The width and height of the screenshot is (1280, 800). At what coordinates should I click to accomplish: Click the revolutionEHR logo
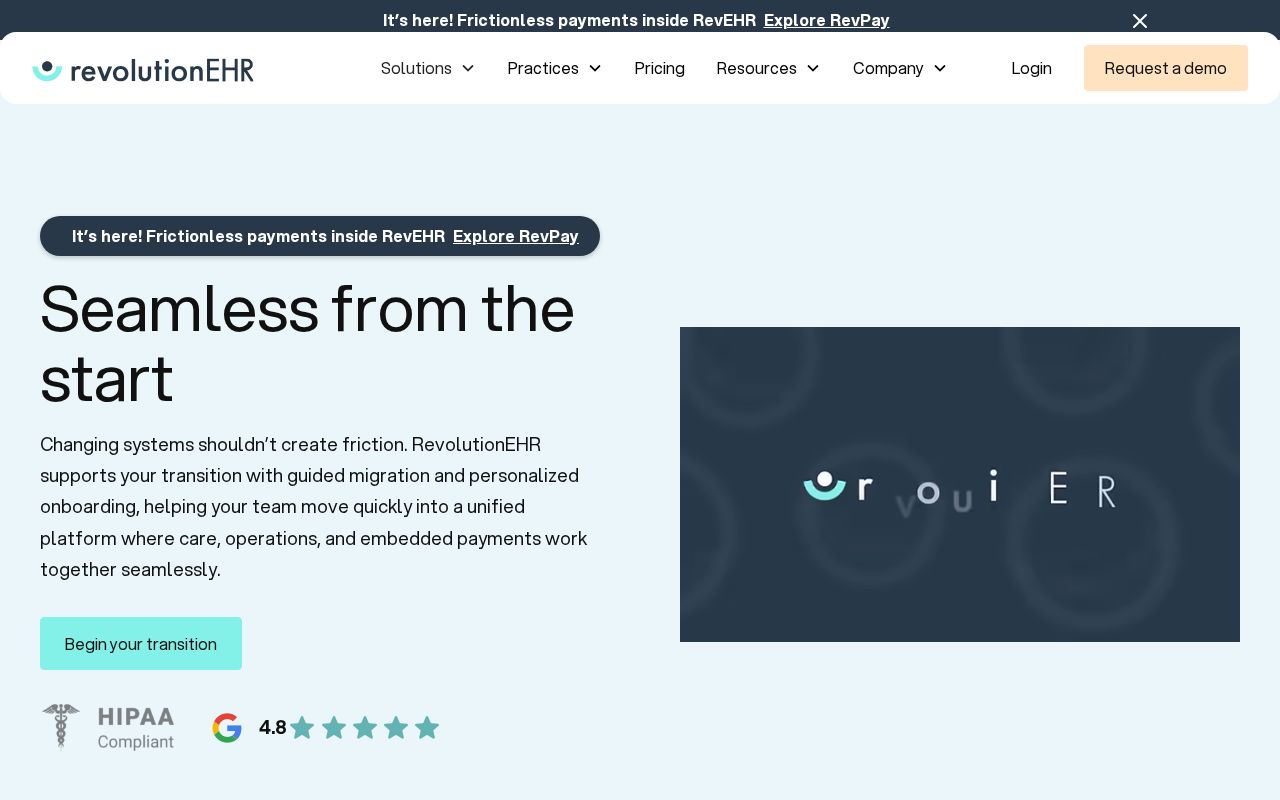pos(143,69)
